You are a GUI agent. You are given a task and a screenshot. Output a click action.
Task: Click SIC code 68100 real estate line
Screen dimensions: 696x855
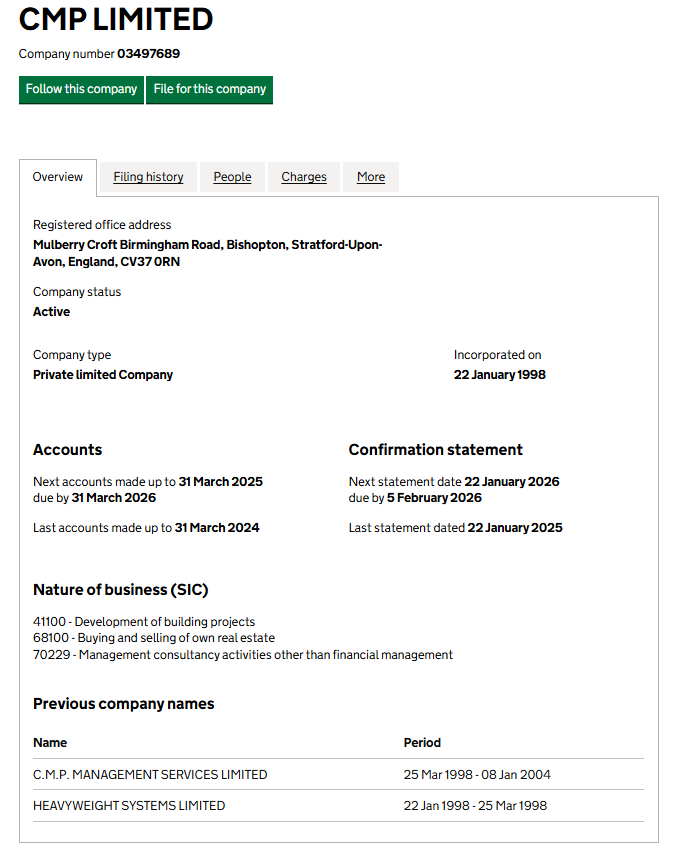tap(154, 638)
